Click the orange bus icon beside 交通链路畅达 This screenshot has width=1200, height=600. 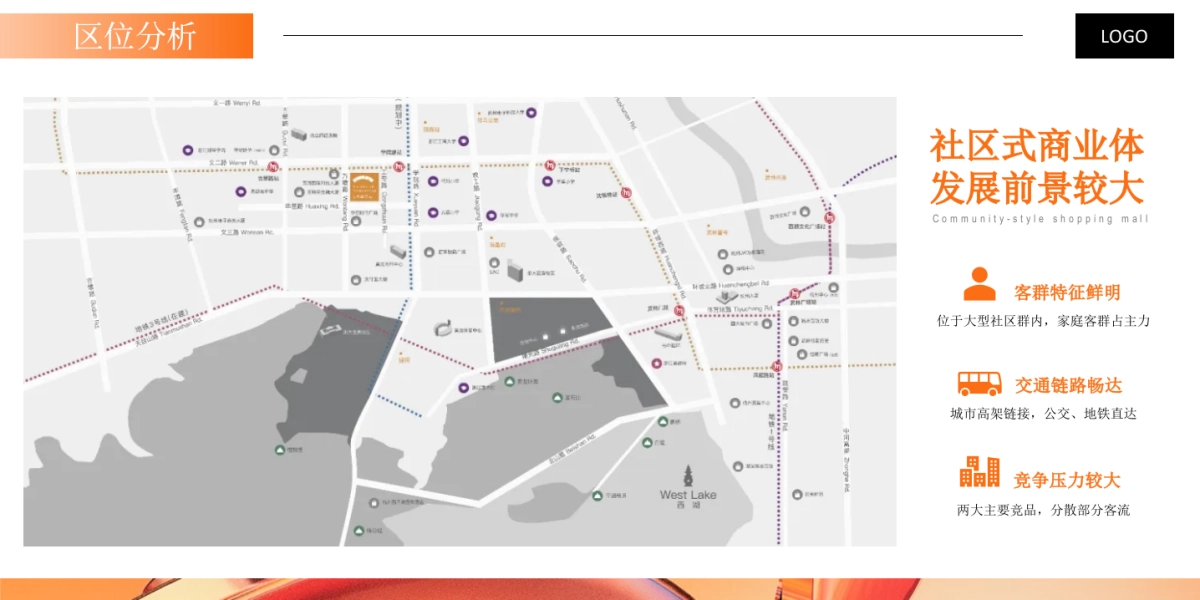coord(979,383)
